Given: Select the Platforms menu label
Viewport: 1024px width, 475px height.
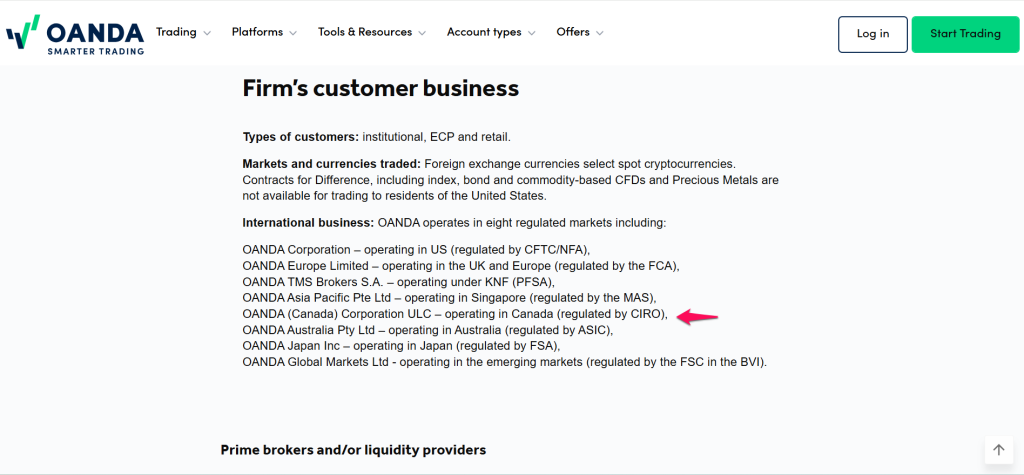Looking at the screenshot, I should [x=257, y=32].
